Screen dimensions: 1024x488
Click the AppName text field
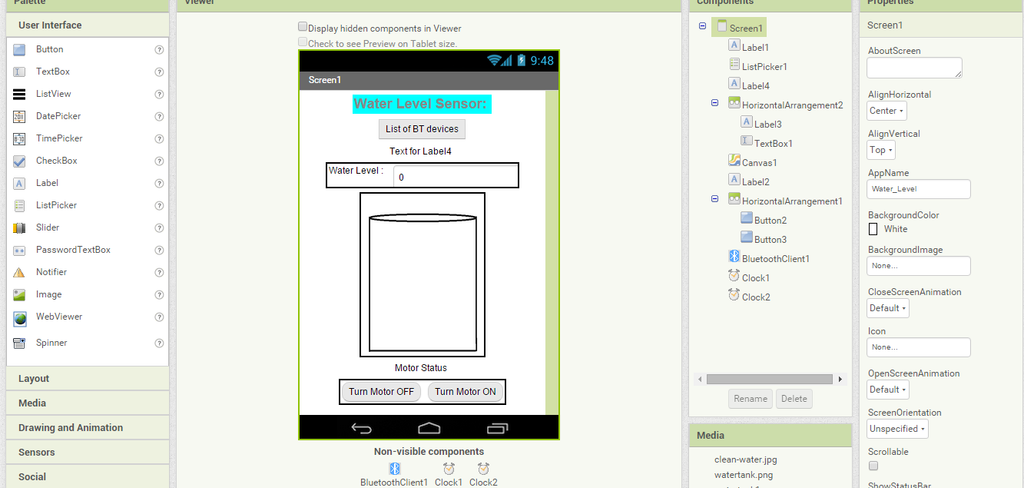pos(919,189)
